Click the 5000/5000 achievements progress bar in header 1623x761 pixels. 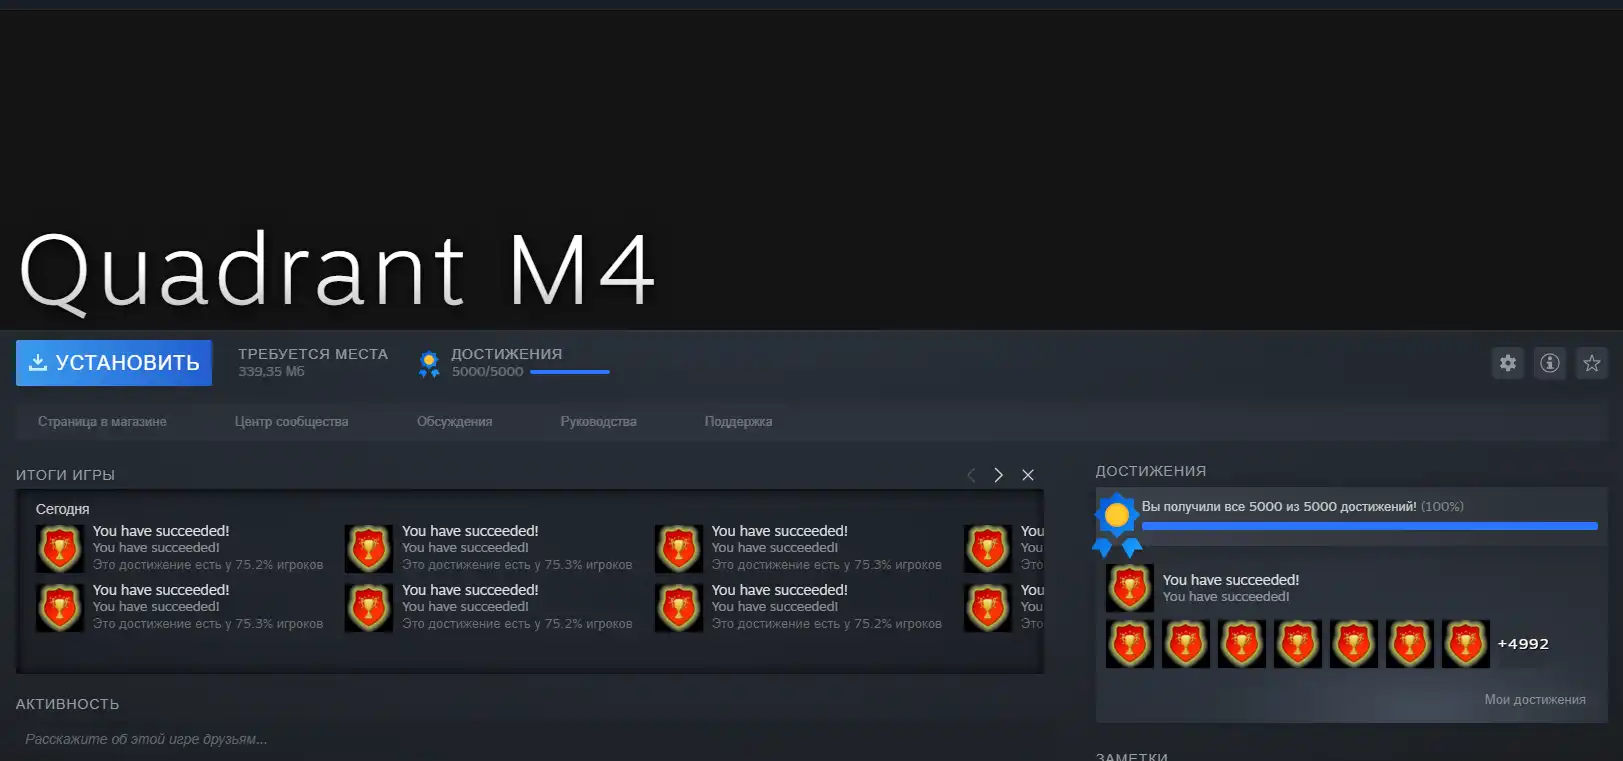(569, 372)
